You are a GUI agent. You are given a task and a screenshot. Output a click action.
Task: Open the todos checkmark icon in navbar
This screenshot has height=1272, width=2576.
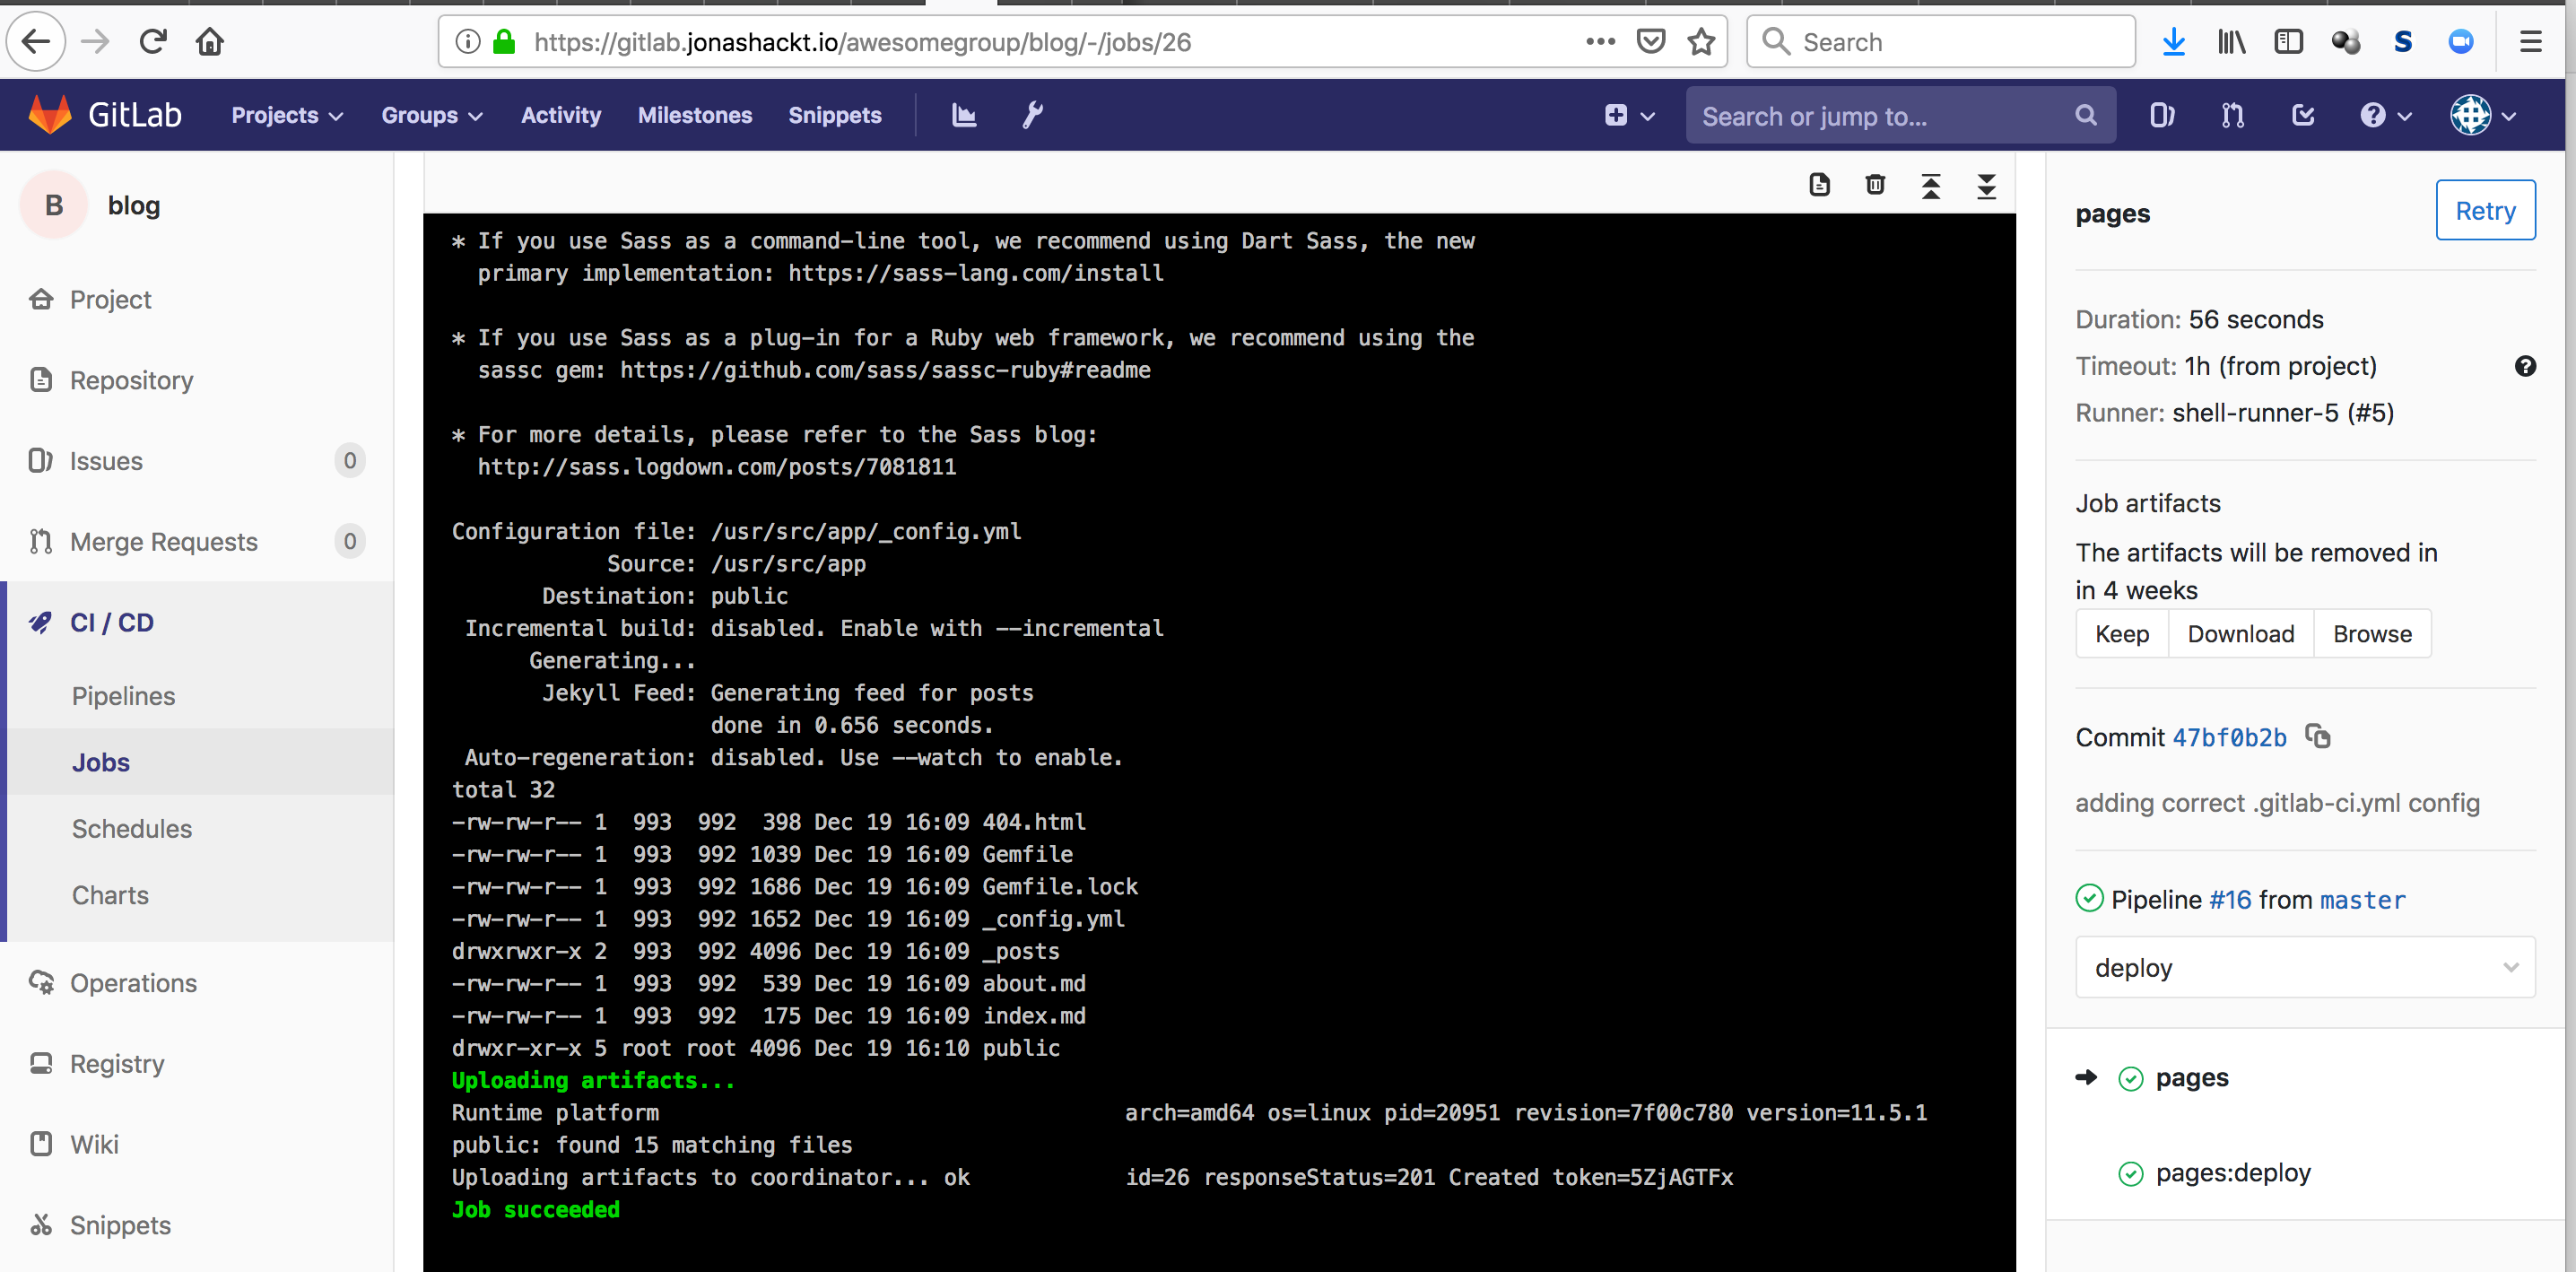coord(2303,115)
